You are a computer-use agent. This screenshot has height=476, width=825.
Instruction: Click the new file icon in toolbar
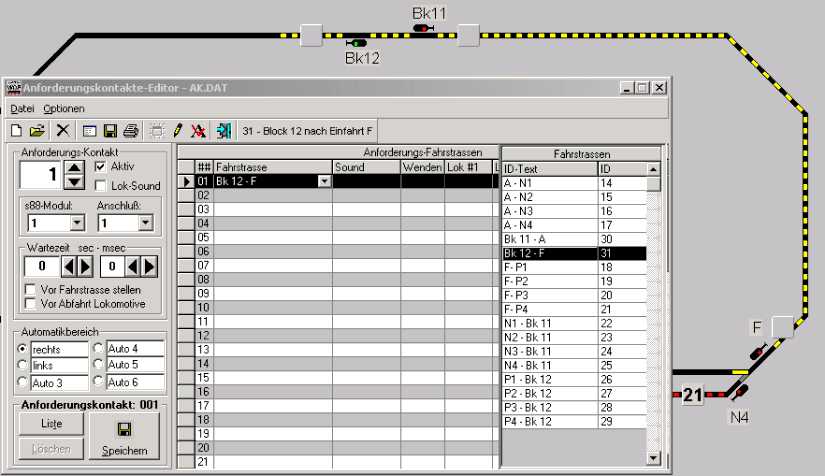(16, 130)
